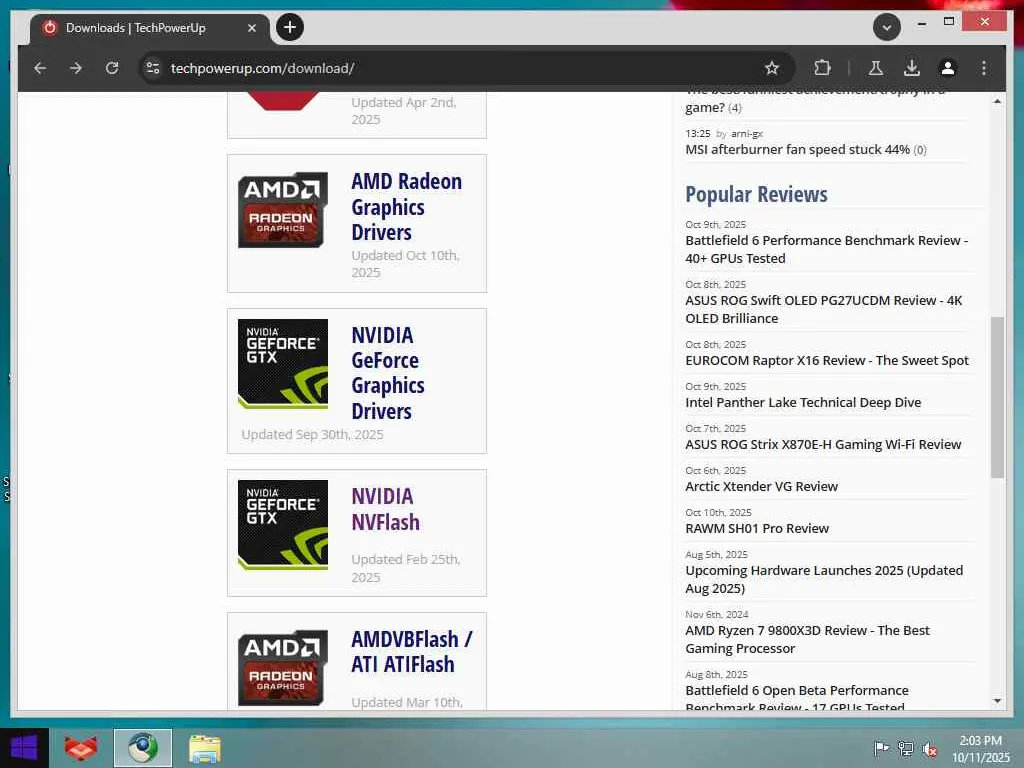
Task: Show browser downloads
Action: coord(912,68)
